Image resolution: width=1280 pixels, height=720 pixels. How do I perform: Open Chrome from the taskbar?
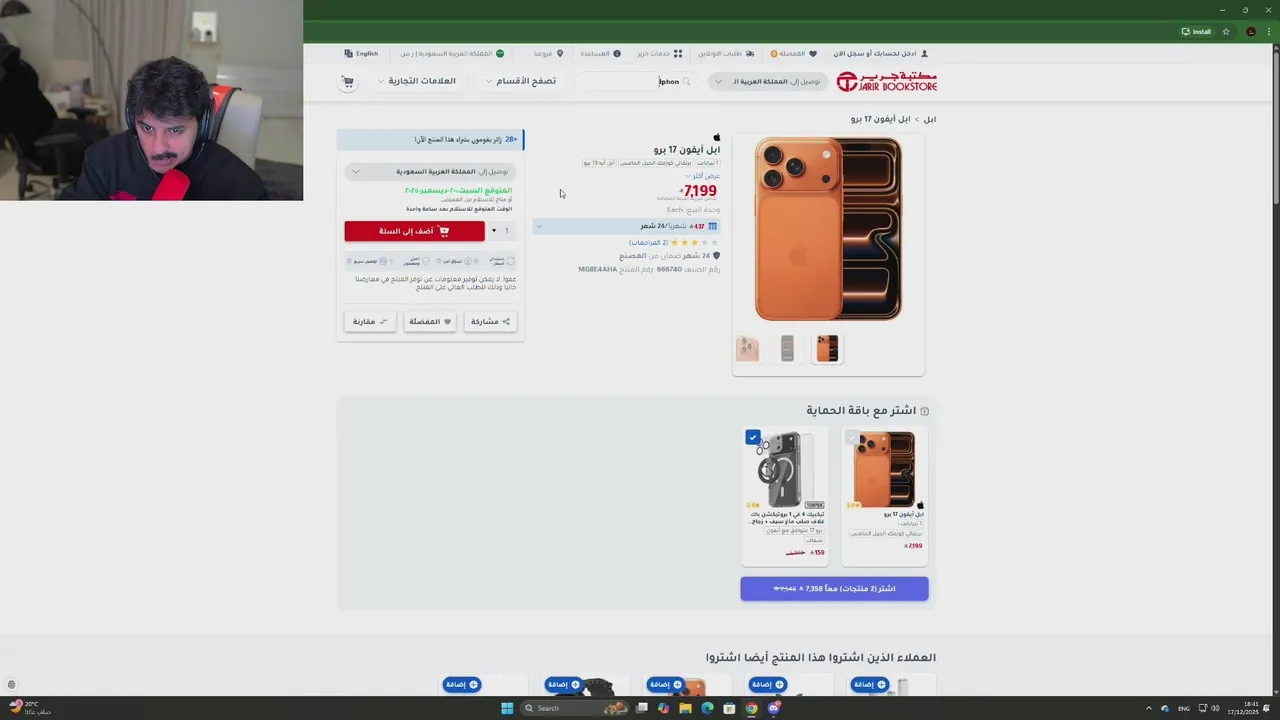[751, 708]
